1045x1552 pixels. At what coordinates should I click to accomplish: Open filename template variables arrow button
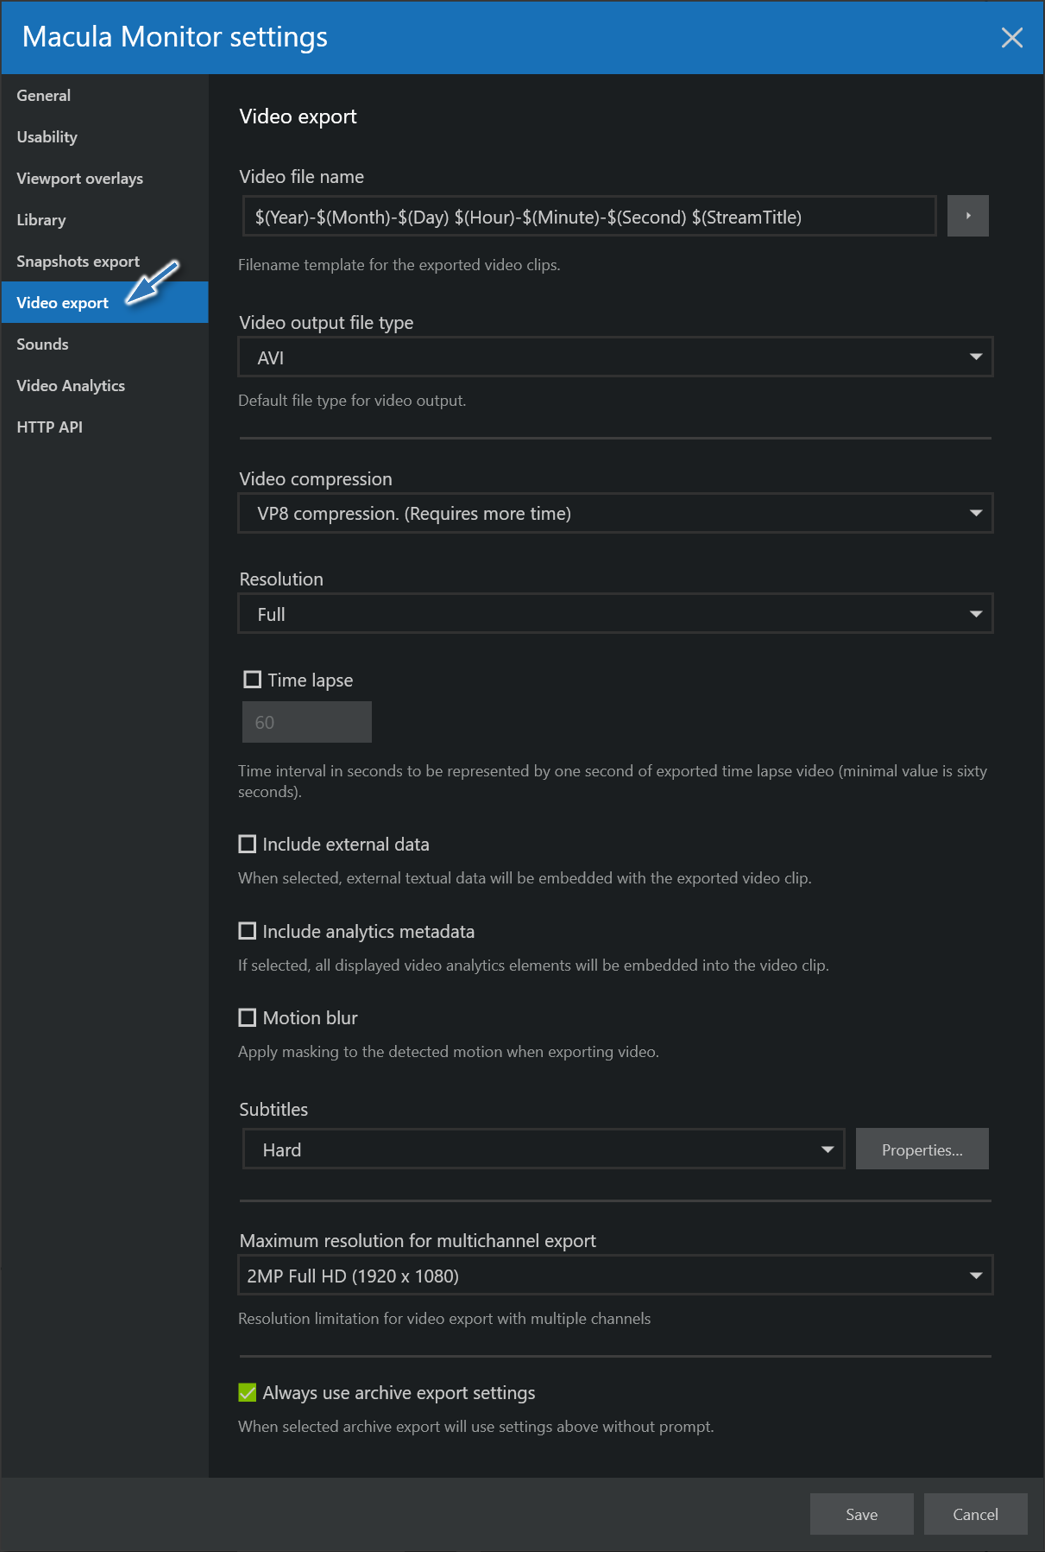[x=967, y=216]
